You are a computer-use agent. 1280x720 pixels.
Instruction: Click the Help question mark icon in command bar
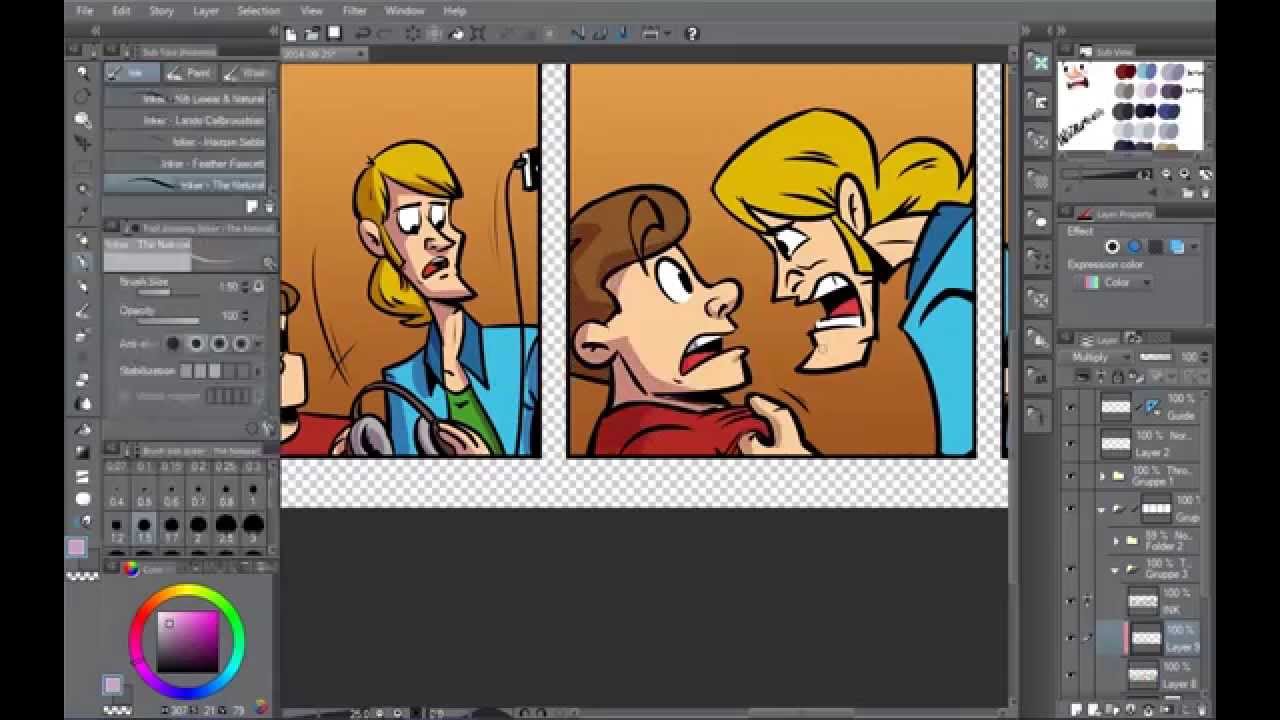691,33
